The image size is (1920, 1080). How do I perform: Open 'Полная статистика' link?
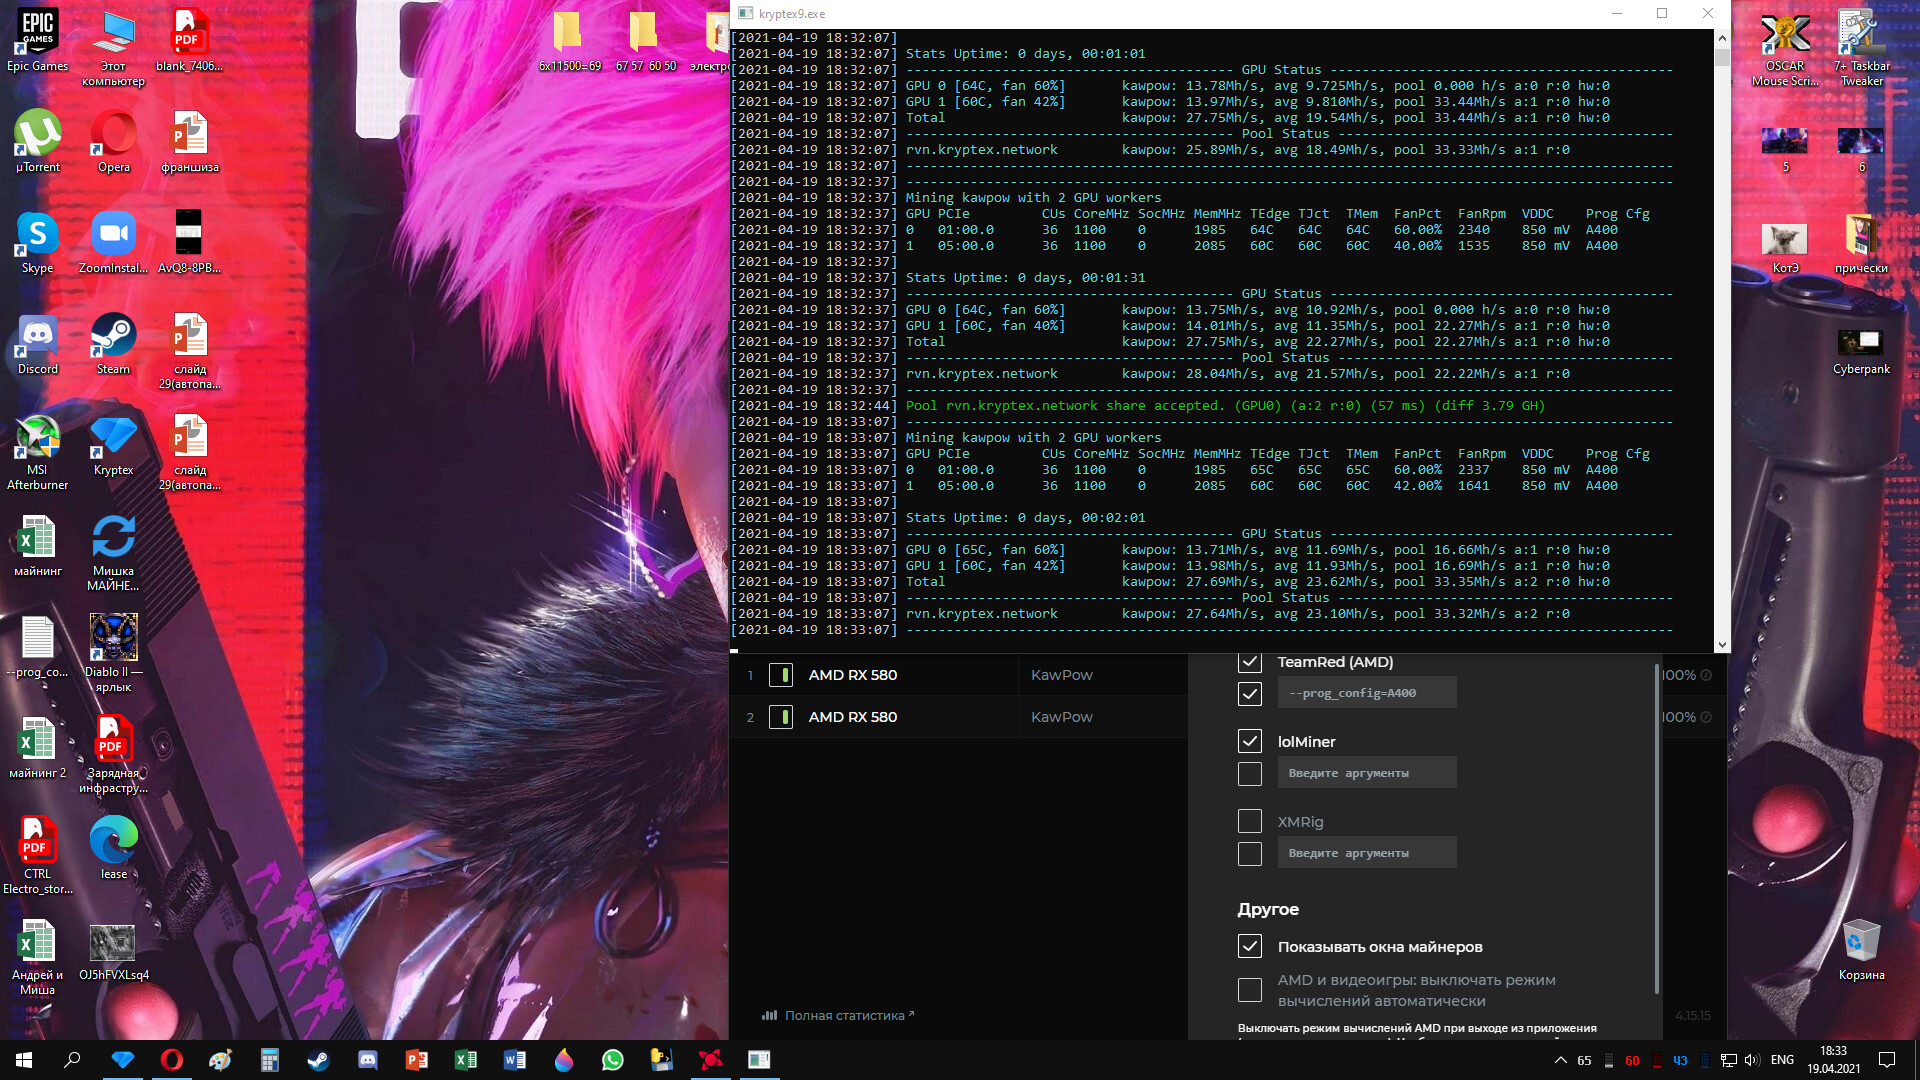(843, 1015)
